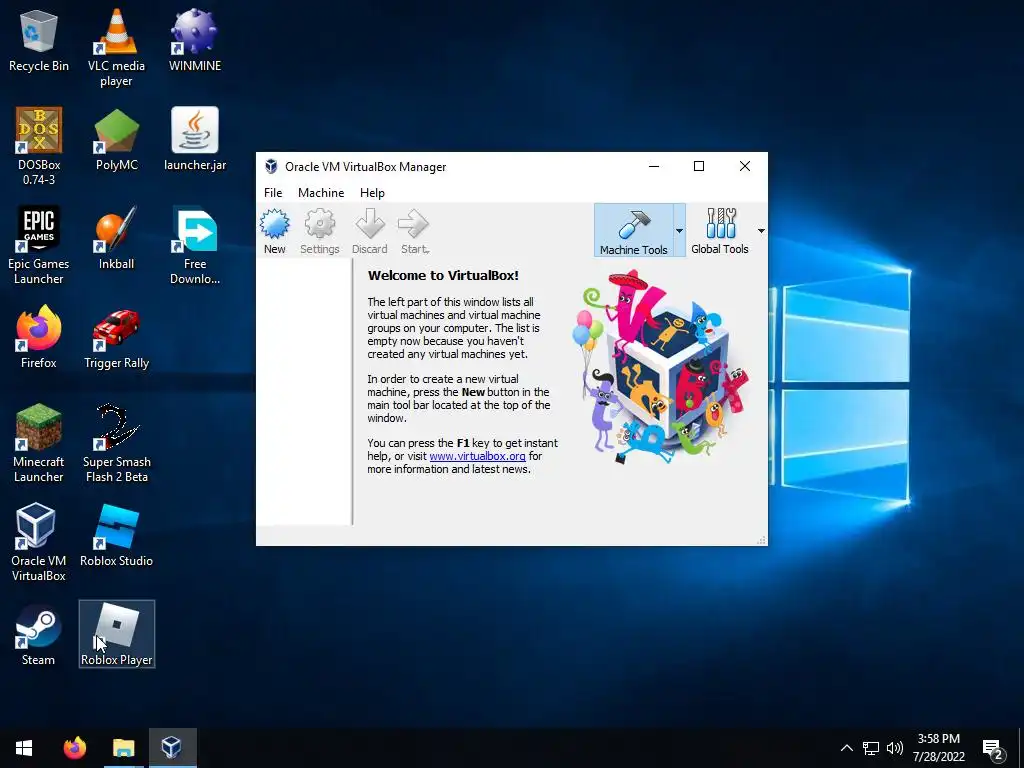Open the volume speaker tray icon

(895, 748)
